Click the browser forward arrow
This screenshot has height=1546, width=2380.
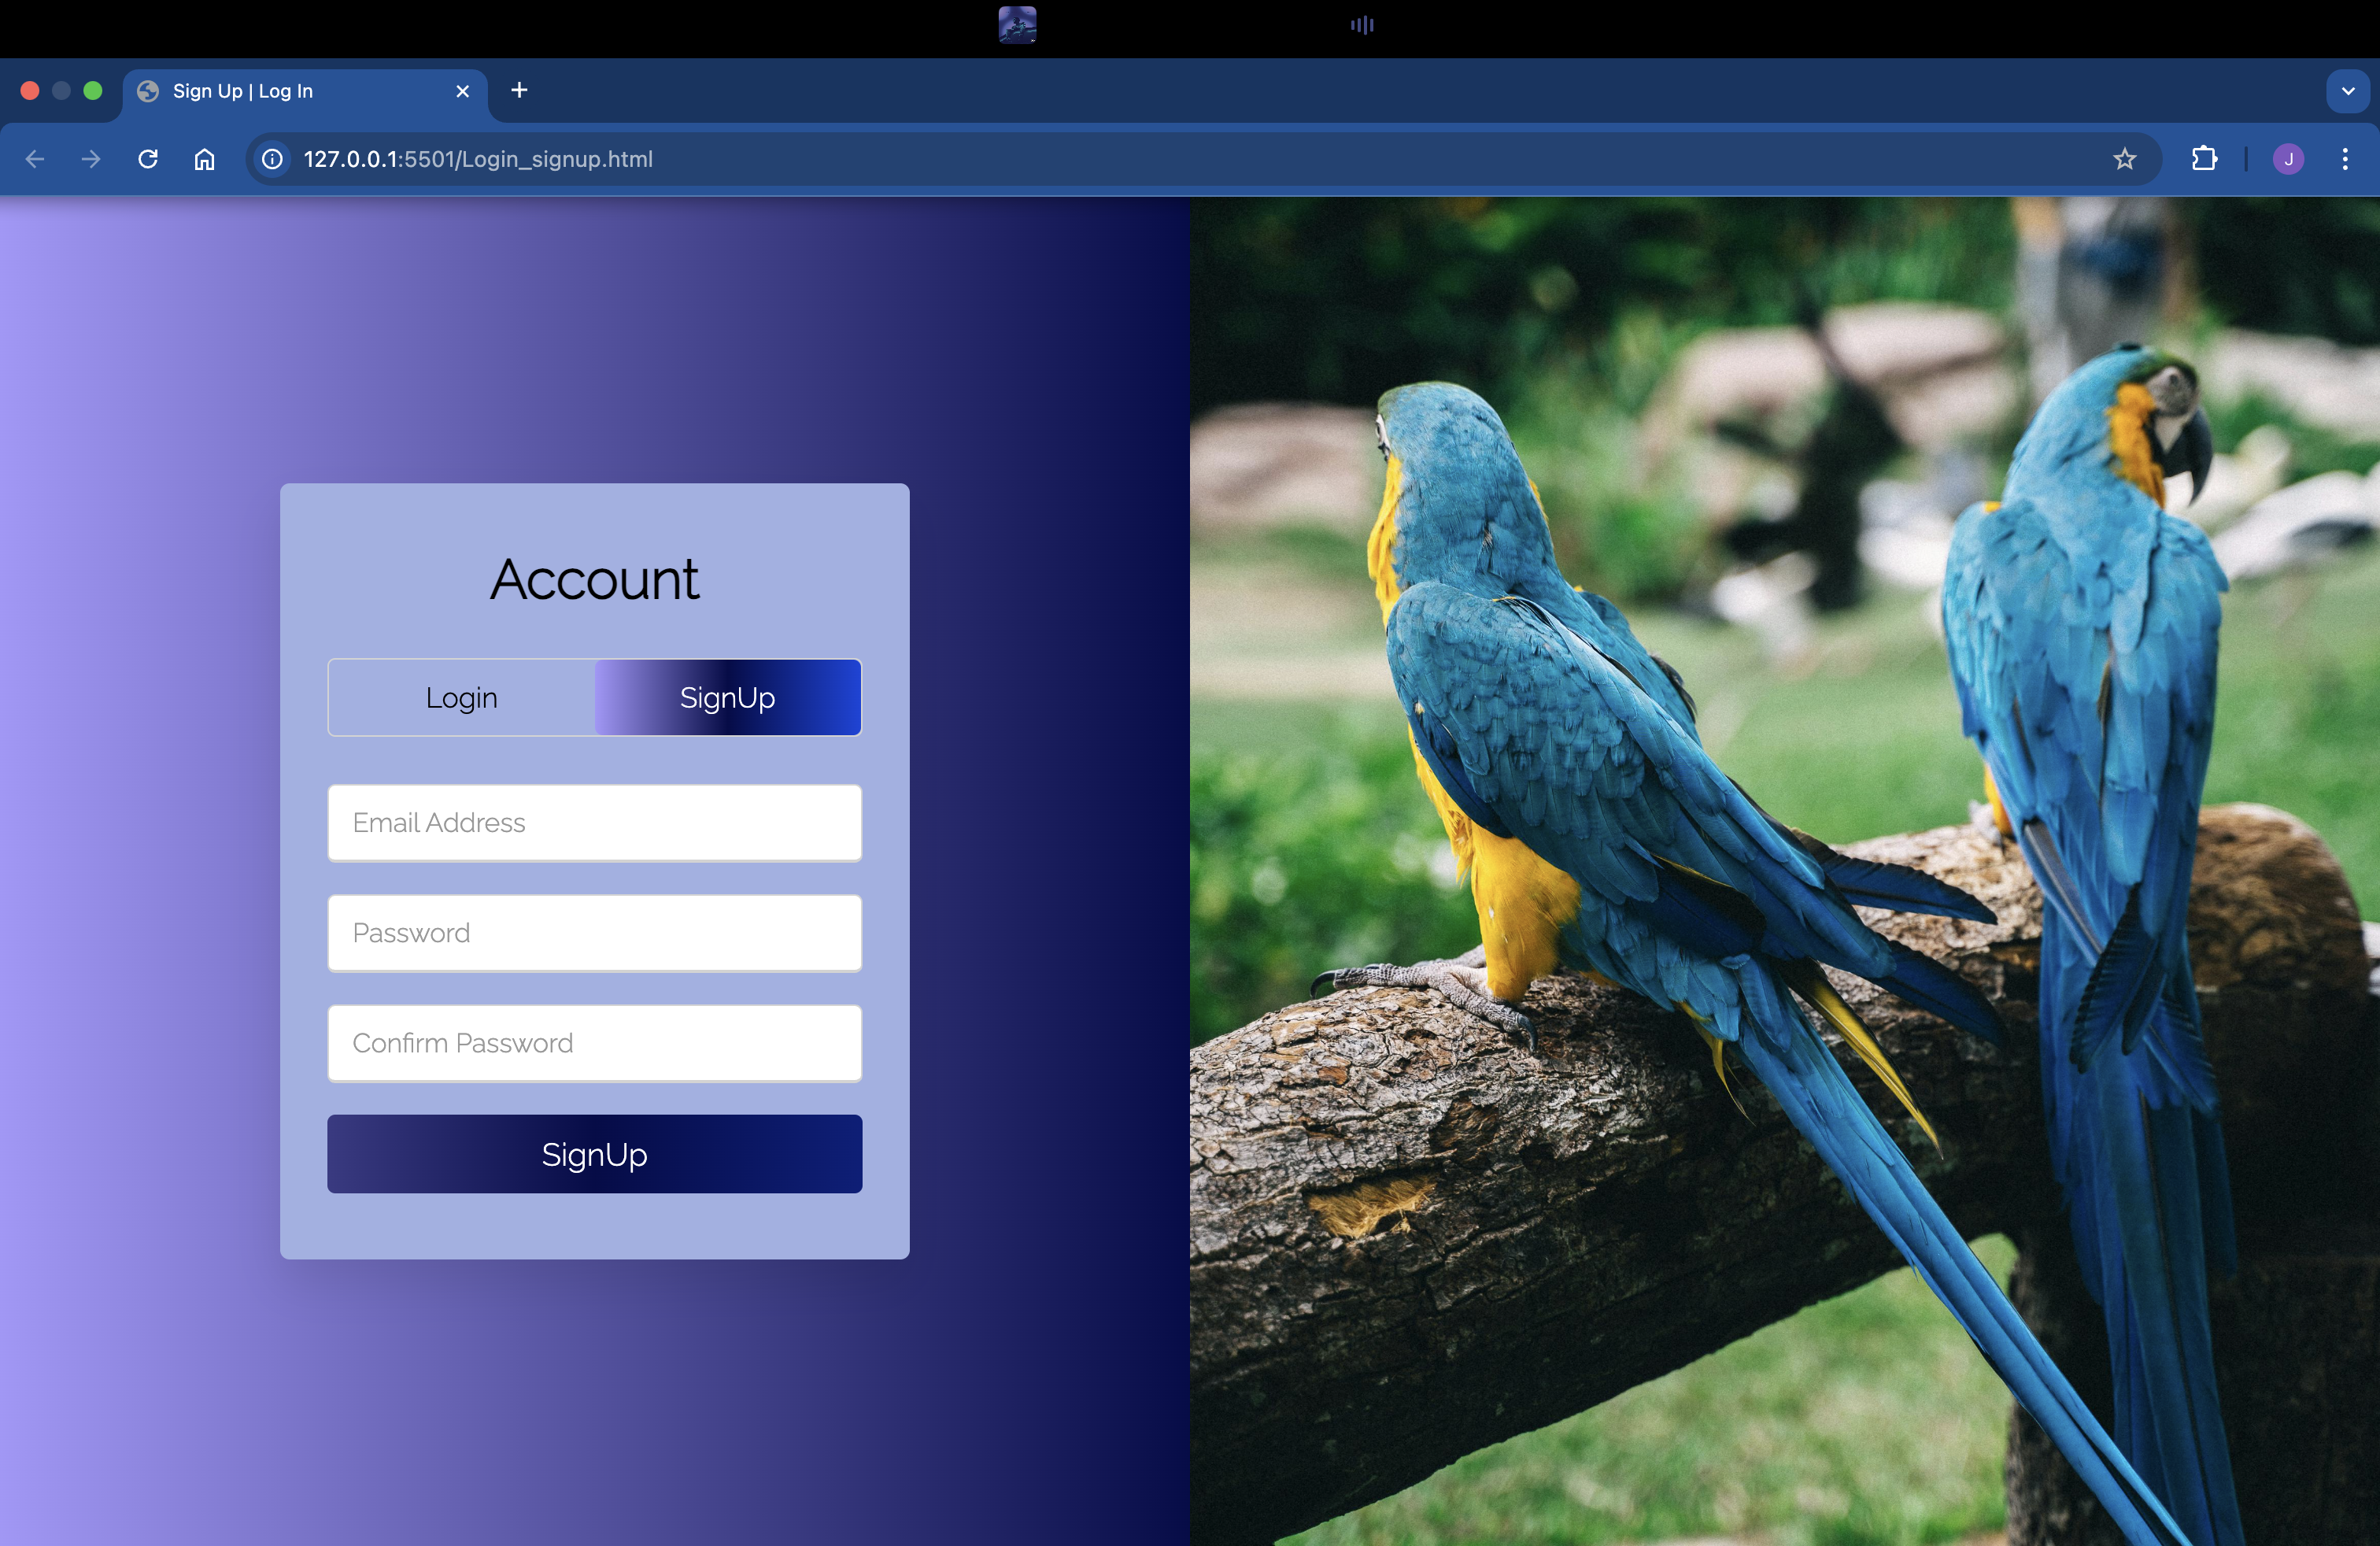[x=91, y=159]
